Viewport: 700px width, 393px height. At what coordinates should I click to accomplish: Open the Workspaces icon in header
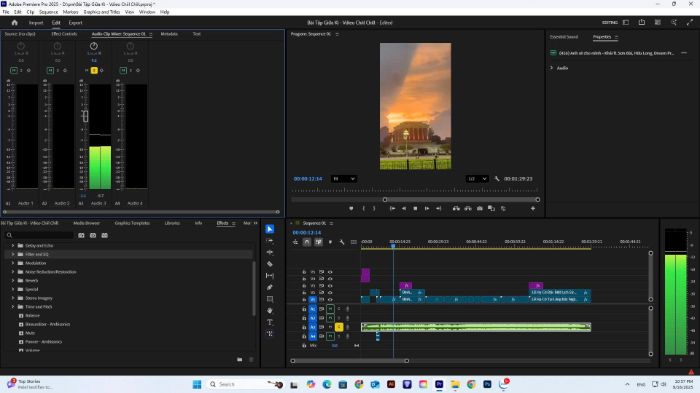(626, 22)
